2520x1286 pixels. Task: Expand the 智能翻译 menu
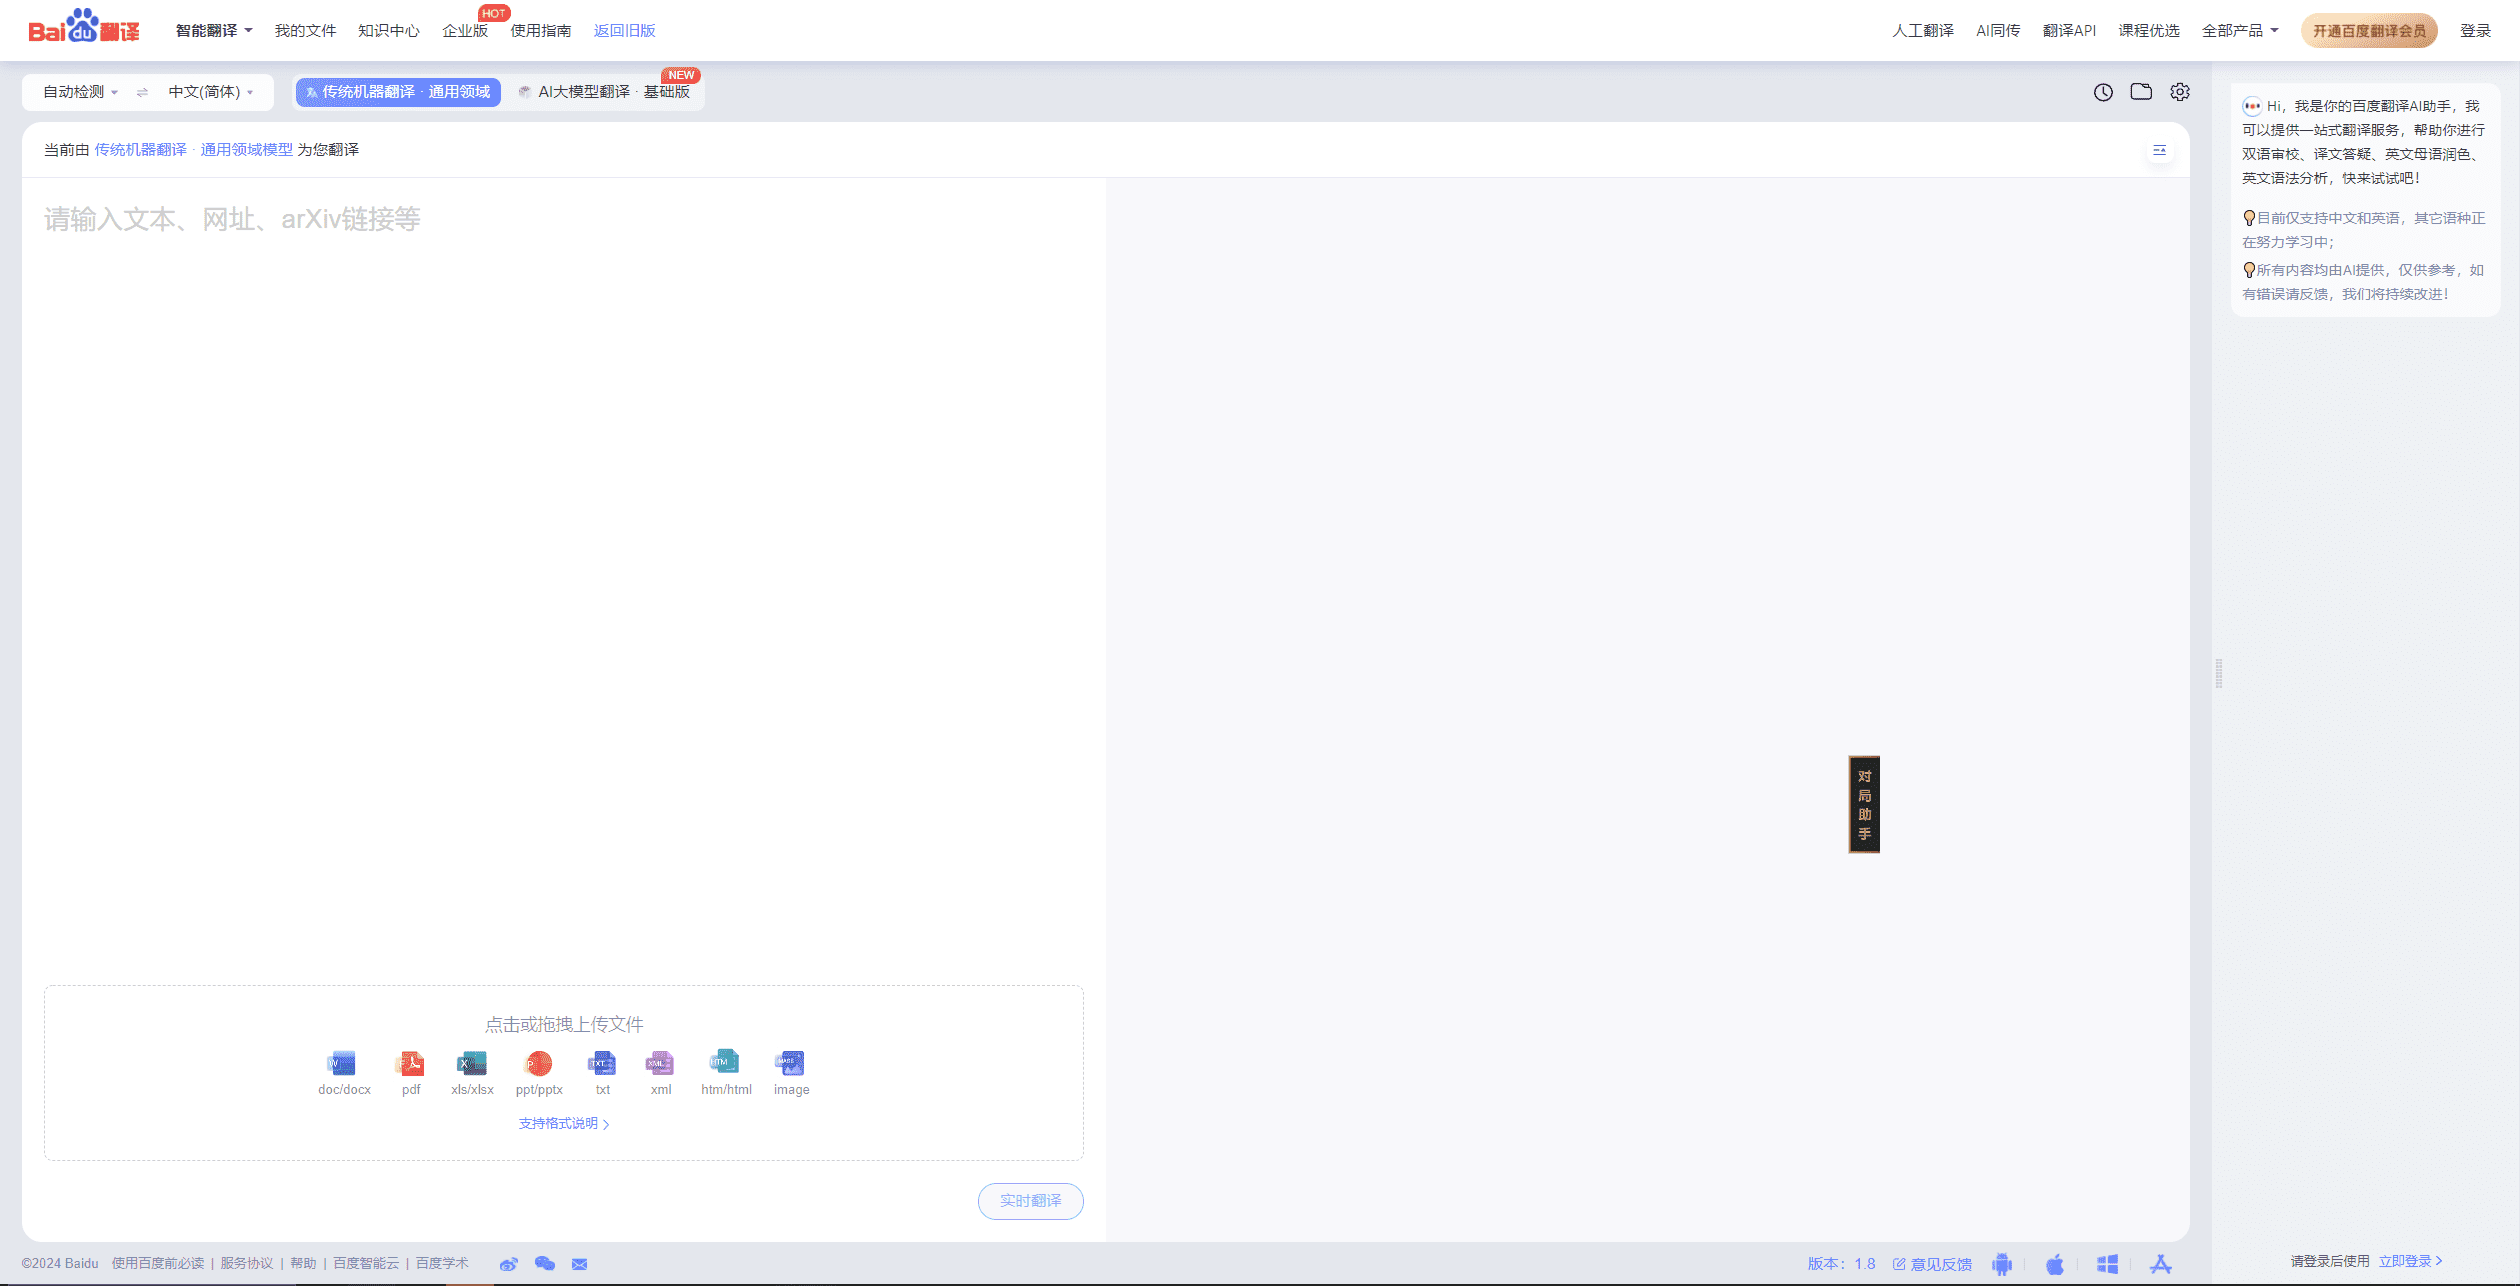point(214,31)
